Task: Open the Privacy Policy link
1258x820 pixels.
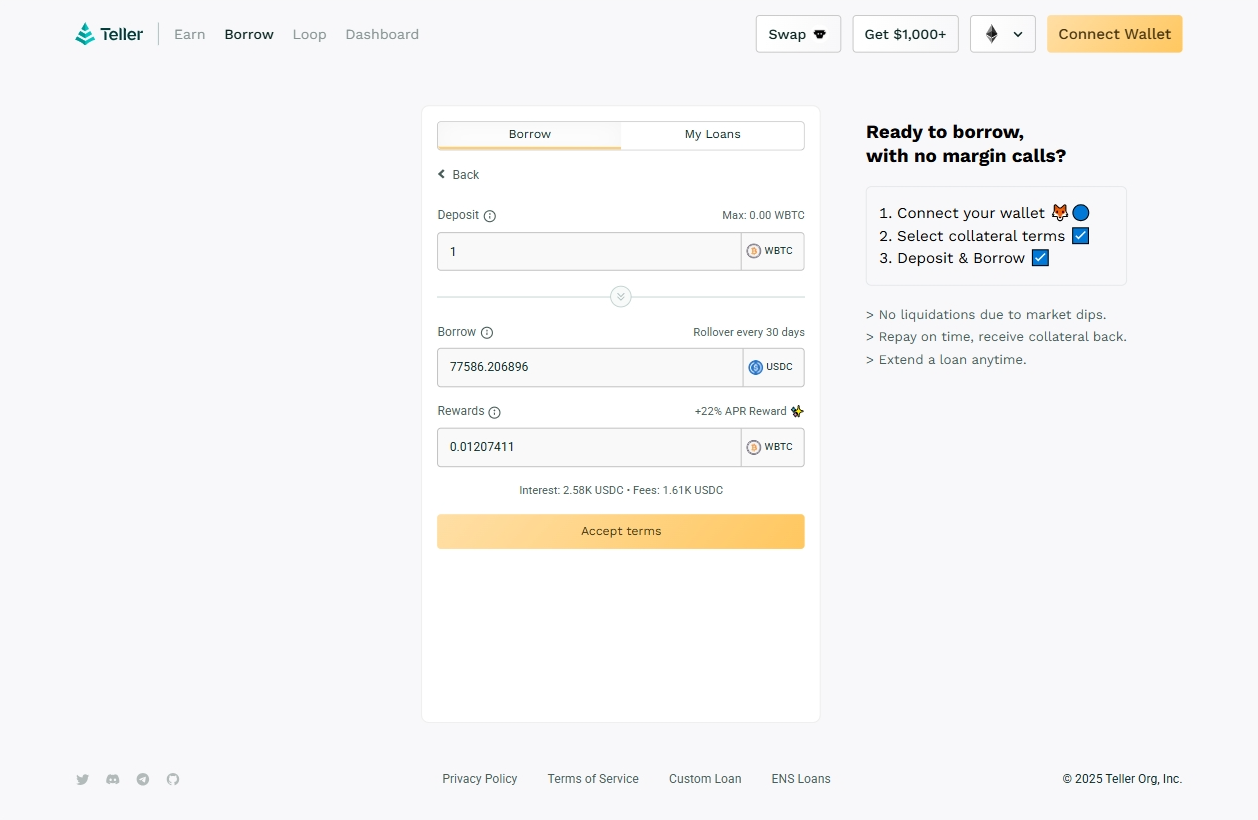Action: pos(480,779)
